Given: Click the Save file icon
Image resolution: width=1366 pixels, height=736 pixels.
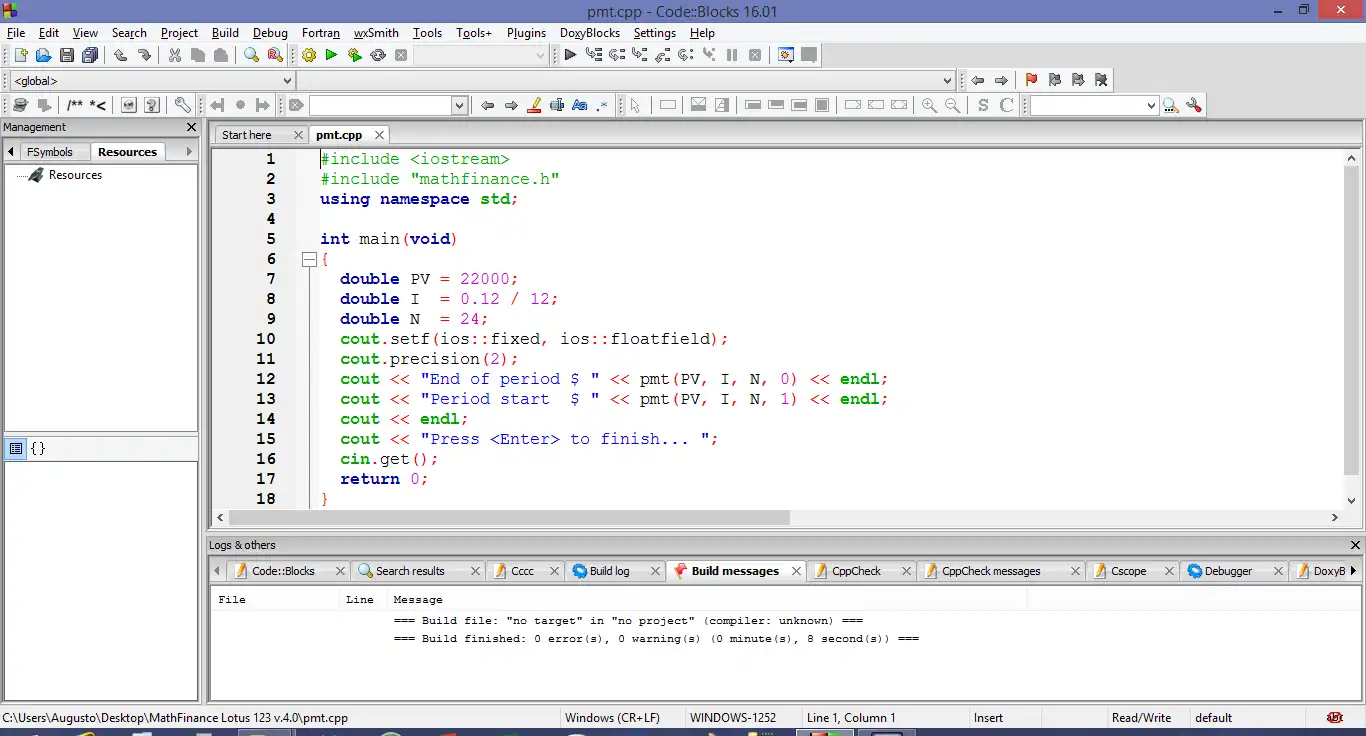Looking at the screenshot, I should coord(66,56).
